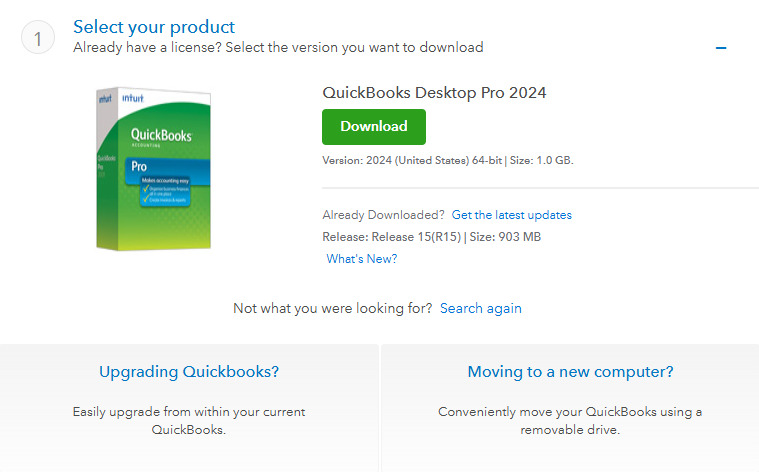The width and height of the screenshot is (759, 472).
Task: Open the What's New? link
Action: 362,259
